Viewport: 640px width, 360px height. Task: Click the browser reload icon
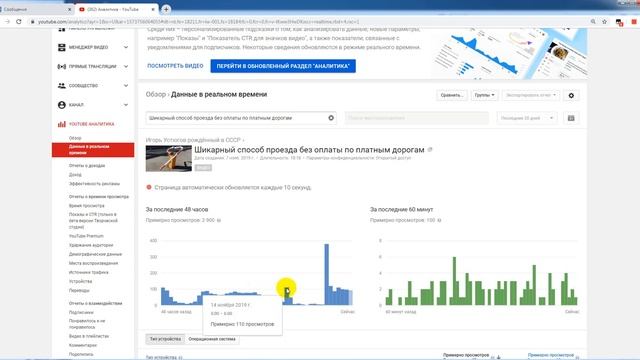tap(19, 22)
